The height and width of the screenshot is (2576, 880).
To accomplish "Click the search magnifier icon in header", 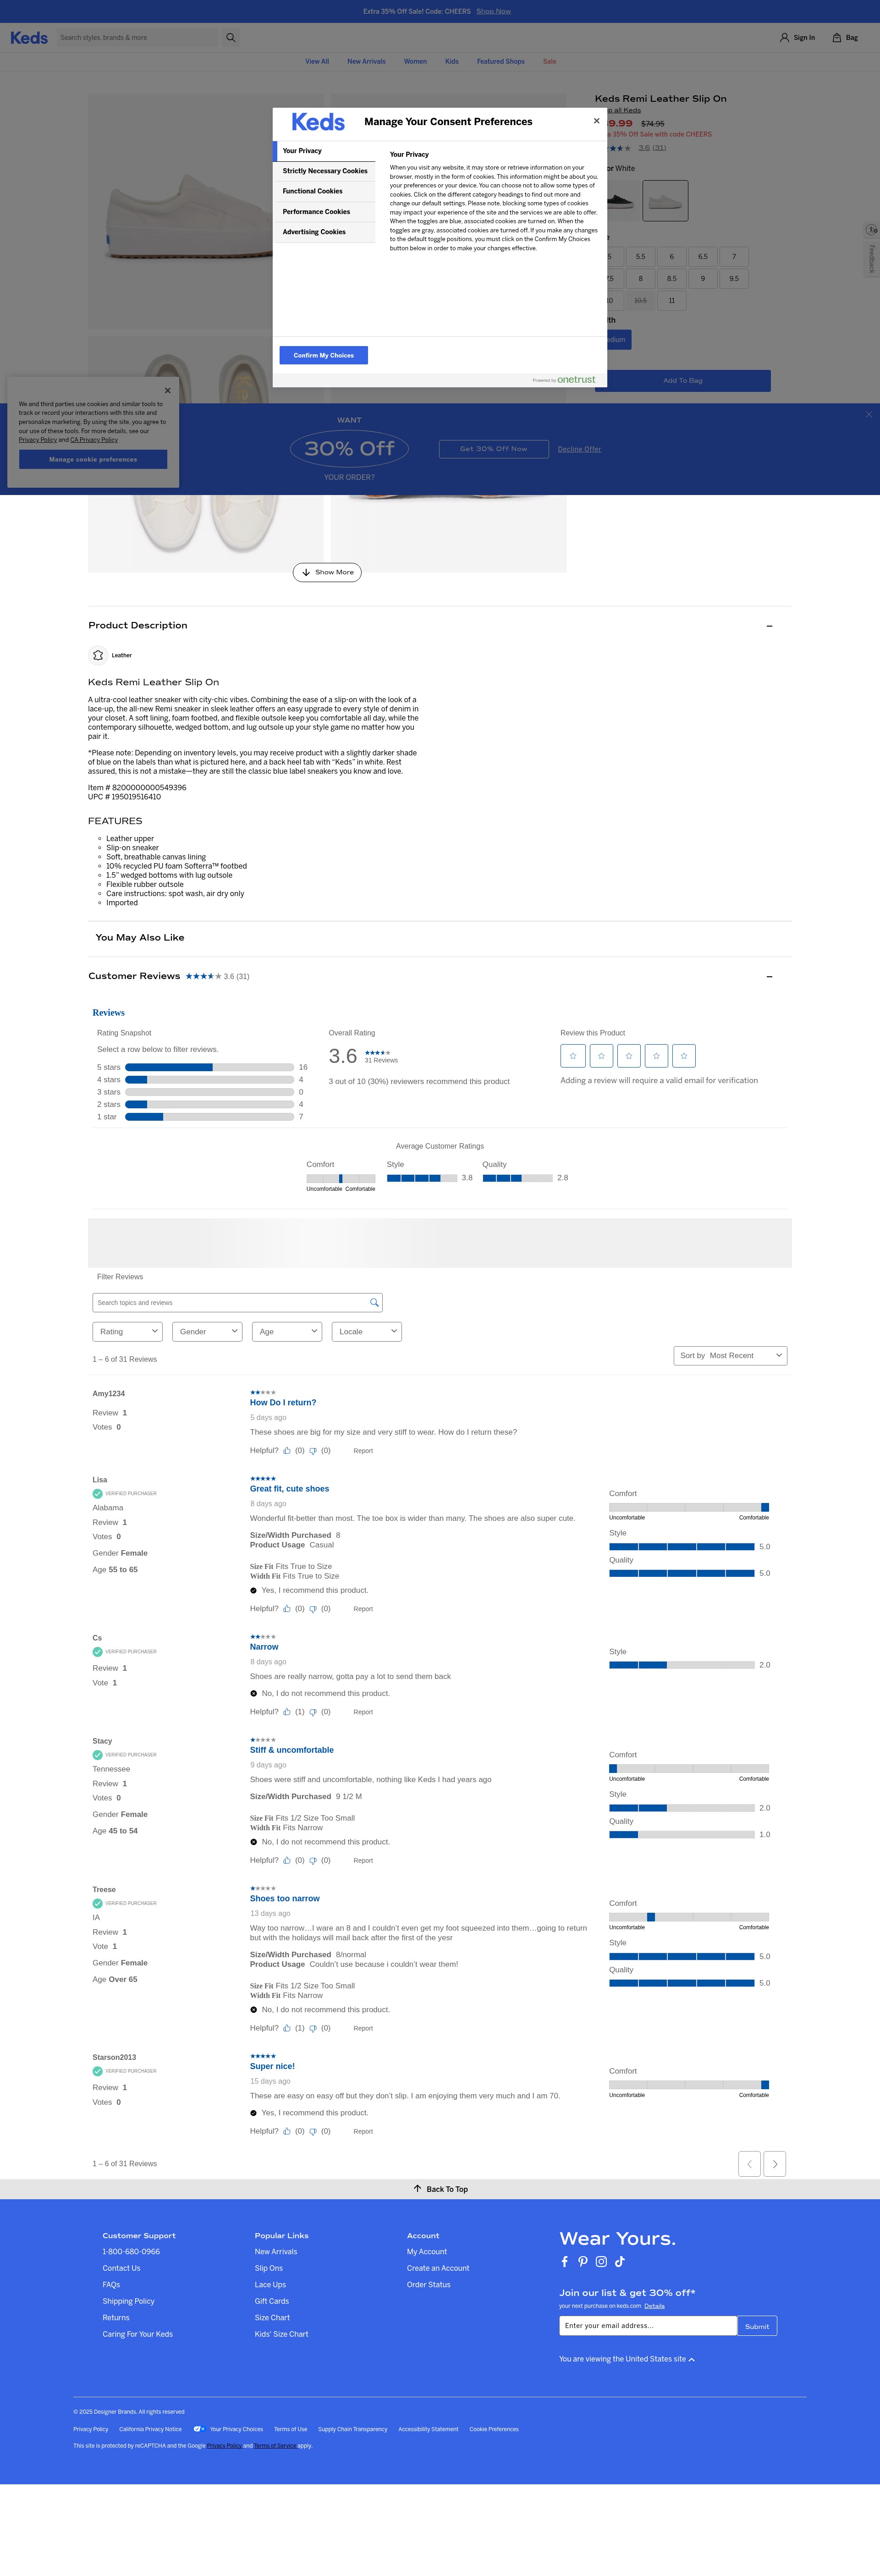I will [231, 38].
